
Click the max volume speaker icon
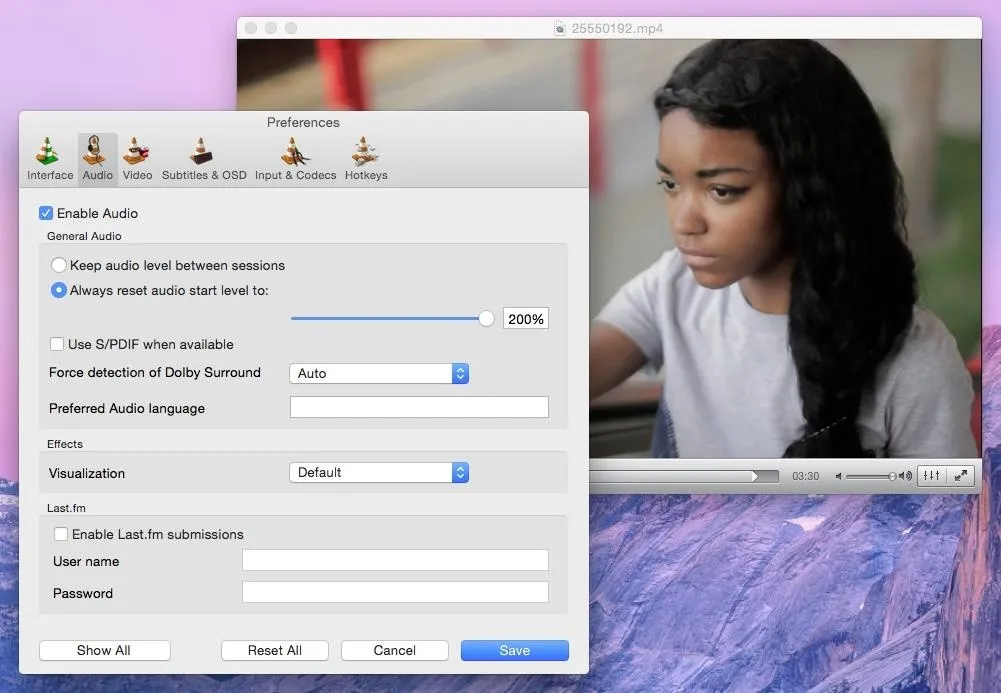click(905, 476)
